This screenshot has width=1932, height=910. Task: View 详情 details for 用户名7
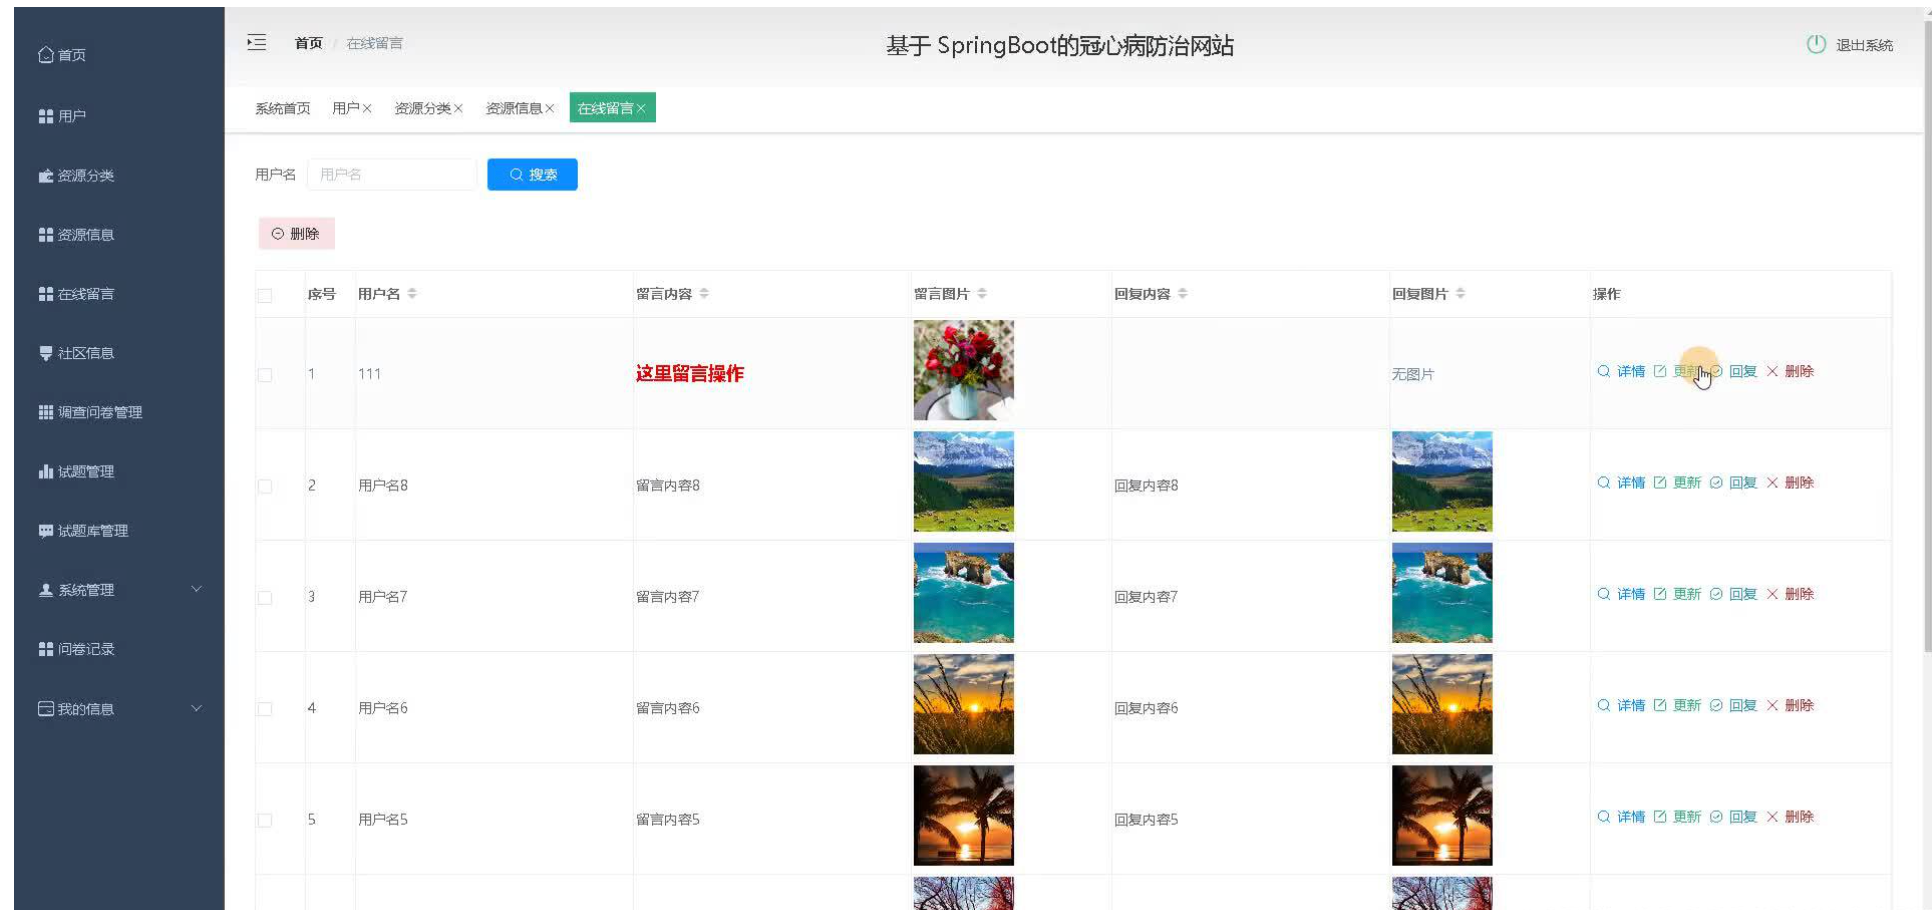pos(1621,594)
